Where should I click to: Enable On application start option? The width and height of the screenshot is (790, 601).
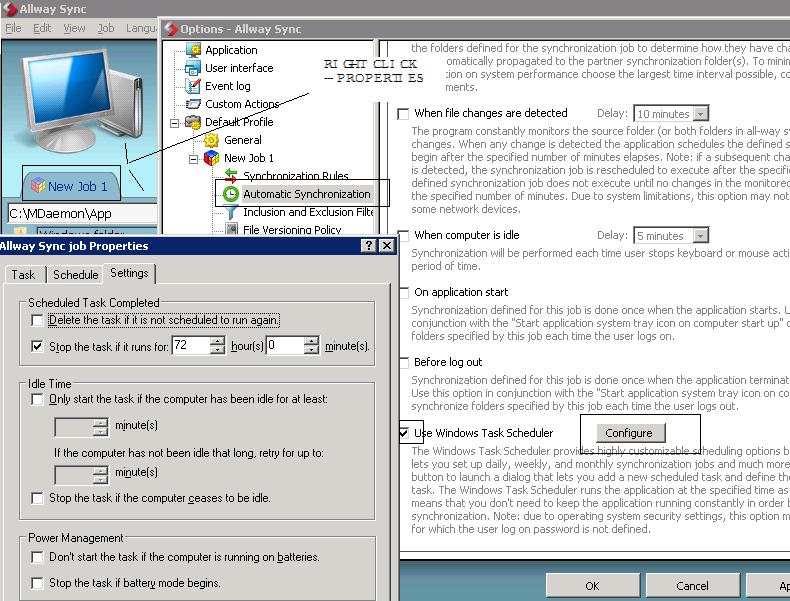click(x=404, y=293)
